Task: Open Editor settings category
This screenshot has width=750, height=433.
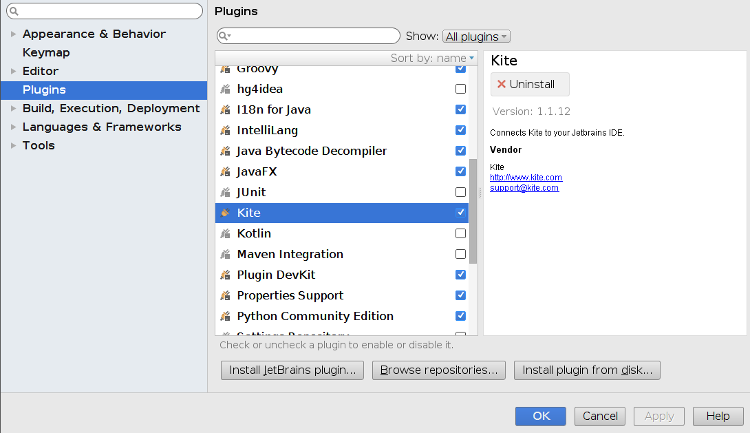Action: point(40,71)
